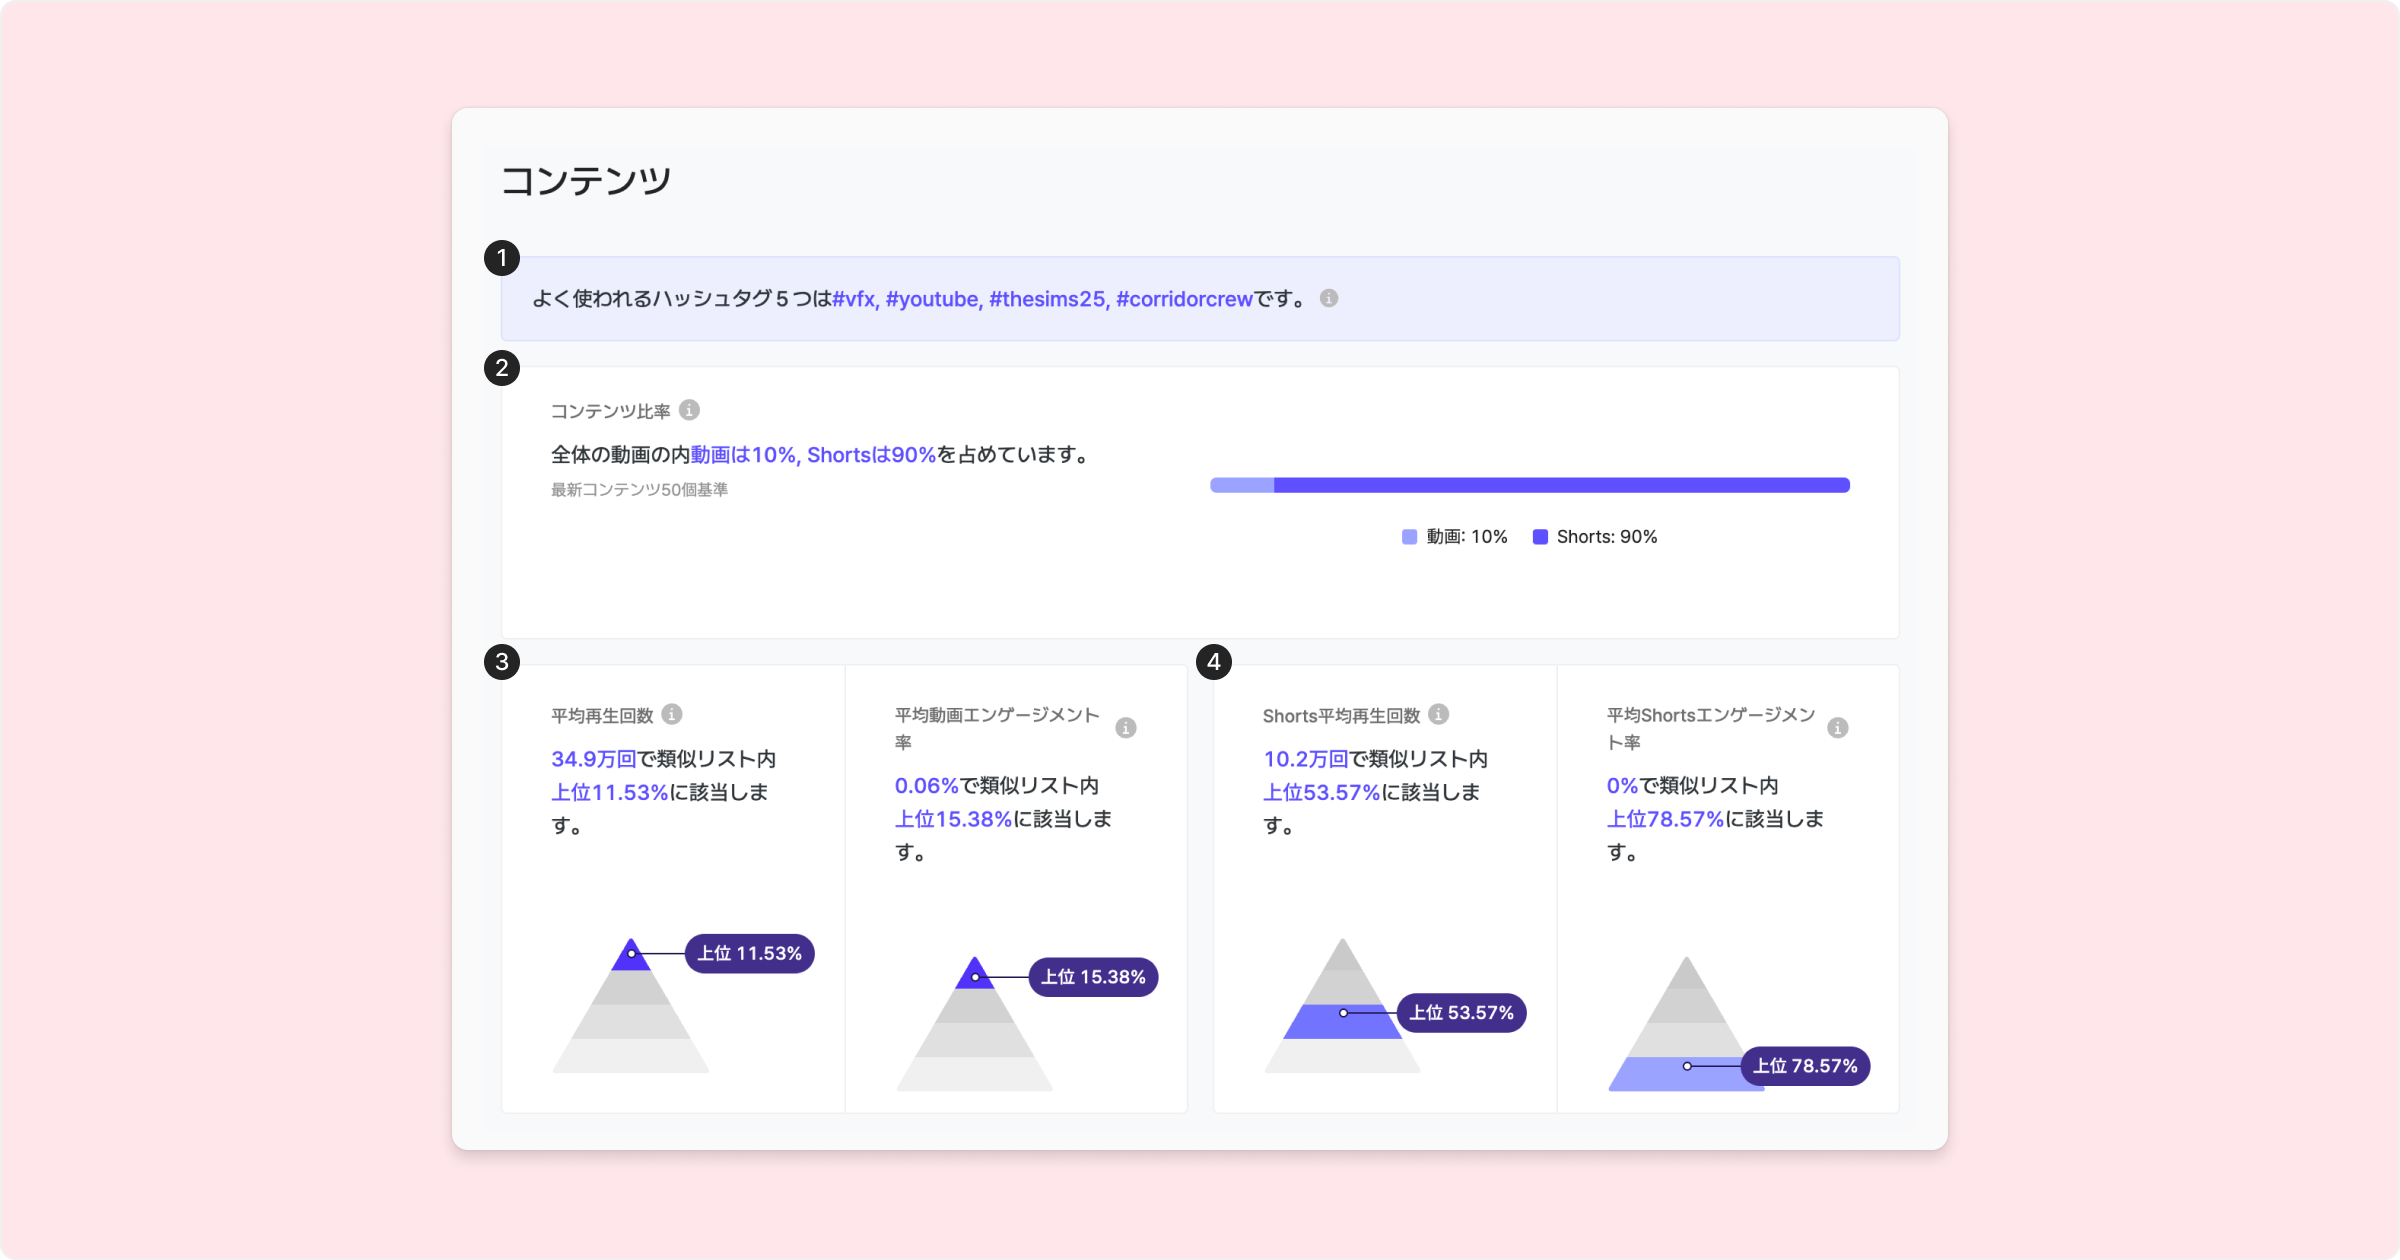Click the #corridorcrew hashtag link

point(1184,299)
